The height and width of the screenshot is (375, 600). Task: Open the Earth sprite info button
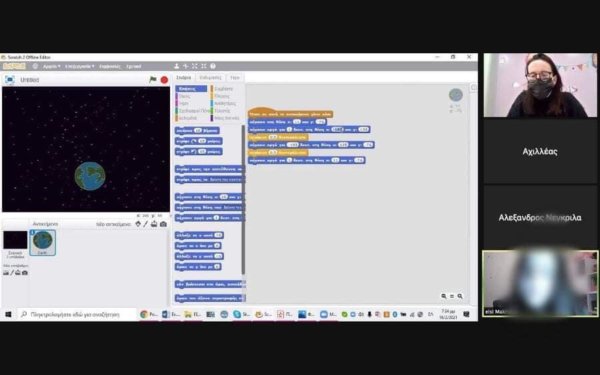click(x=33, y=232)
